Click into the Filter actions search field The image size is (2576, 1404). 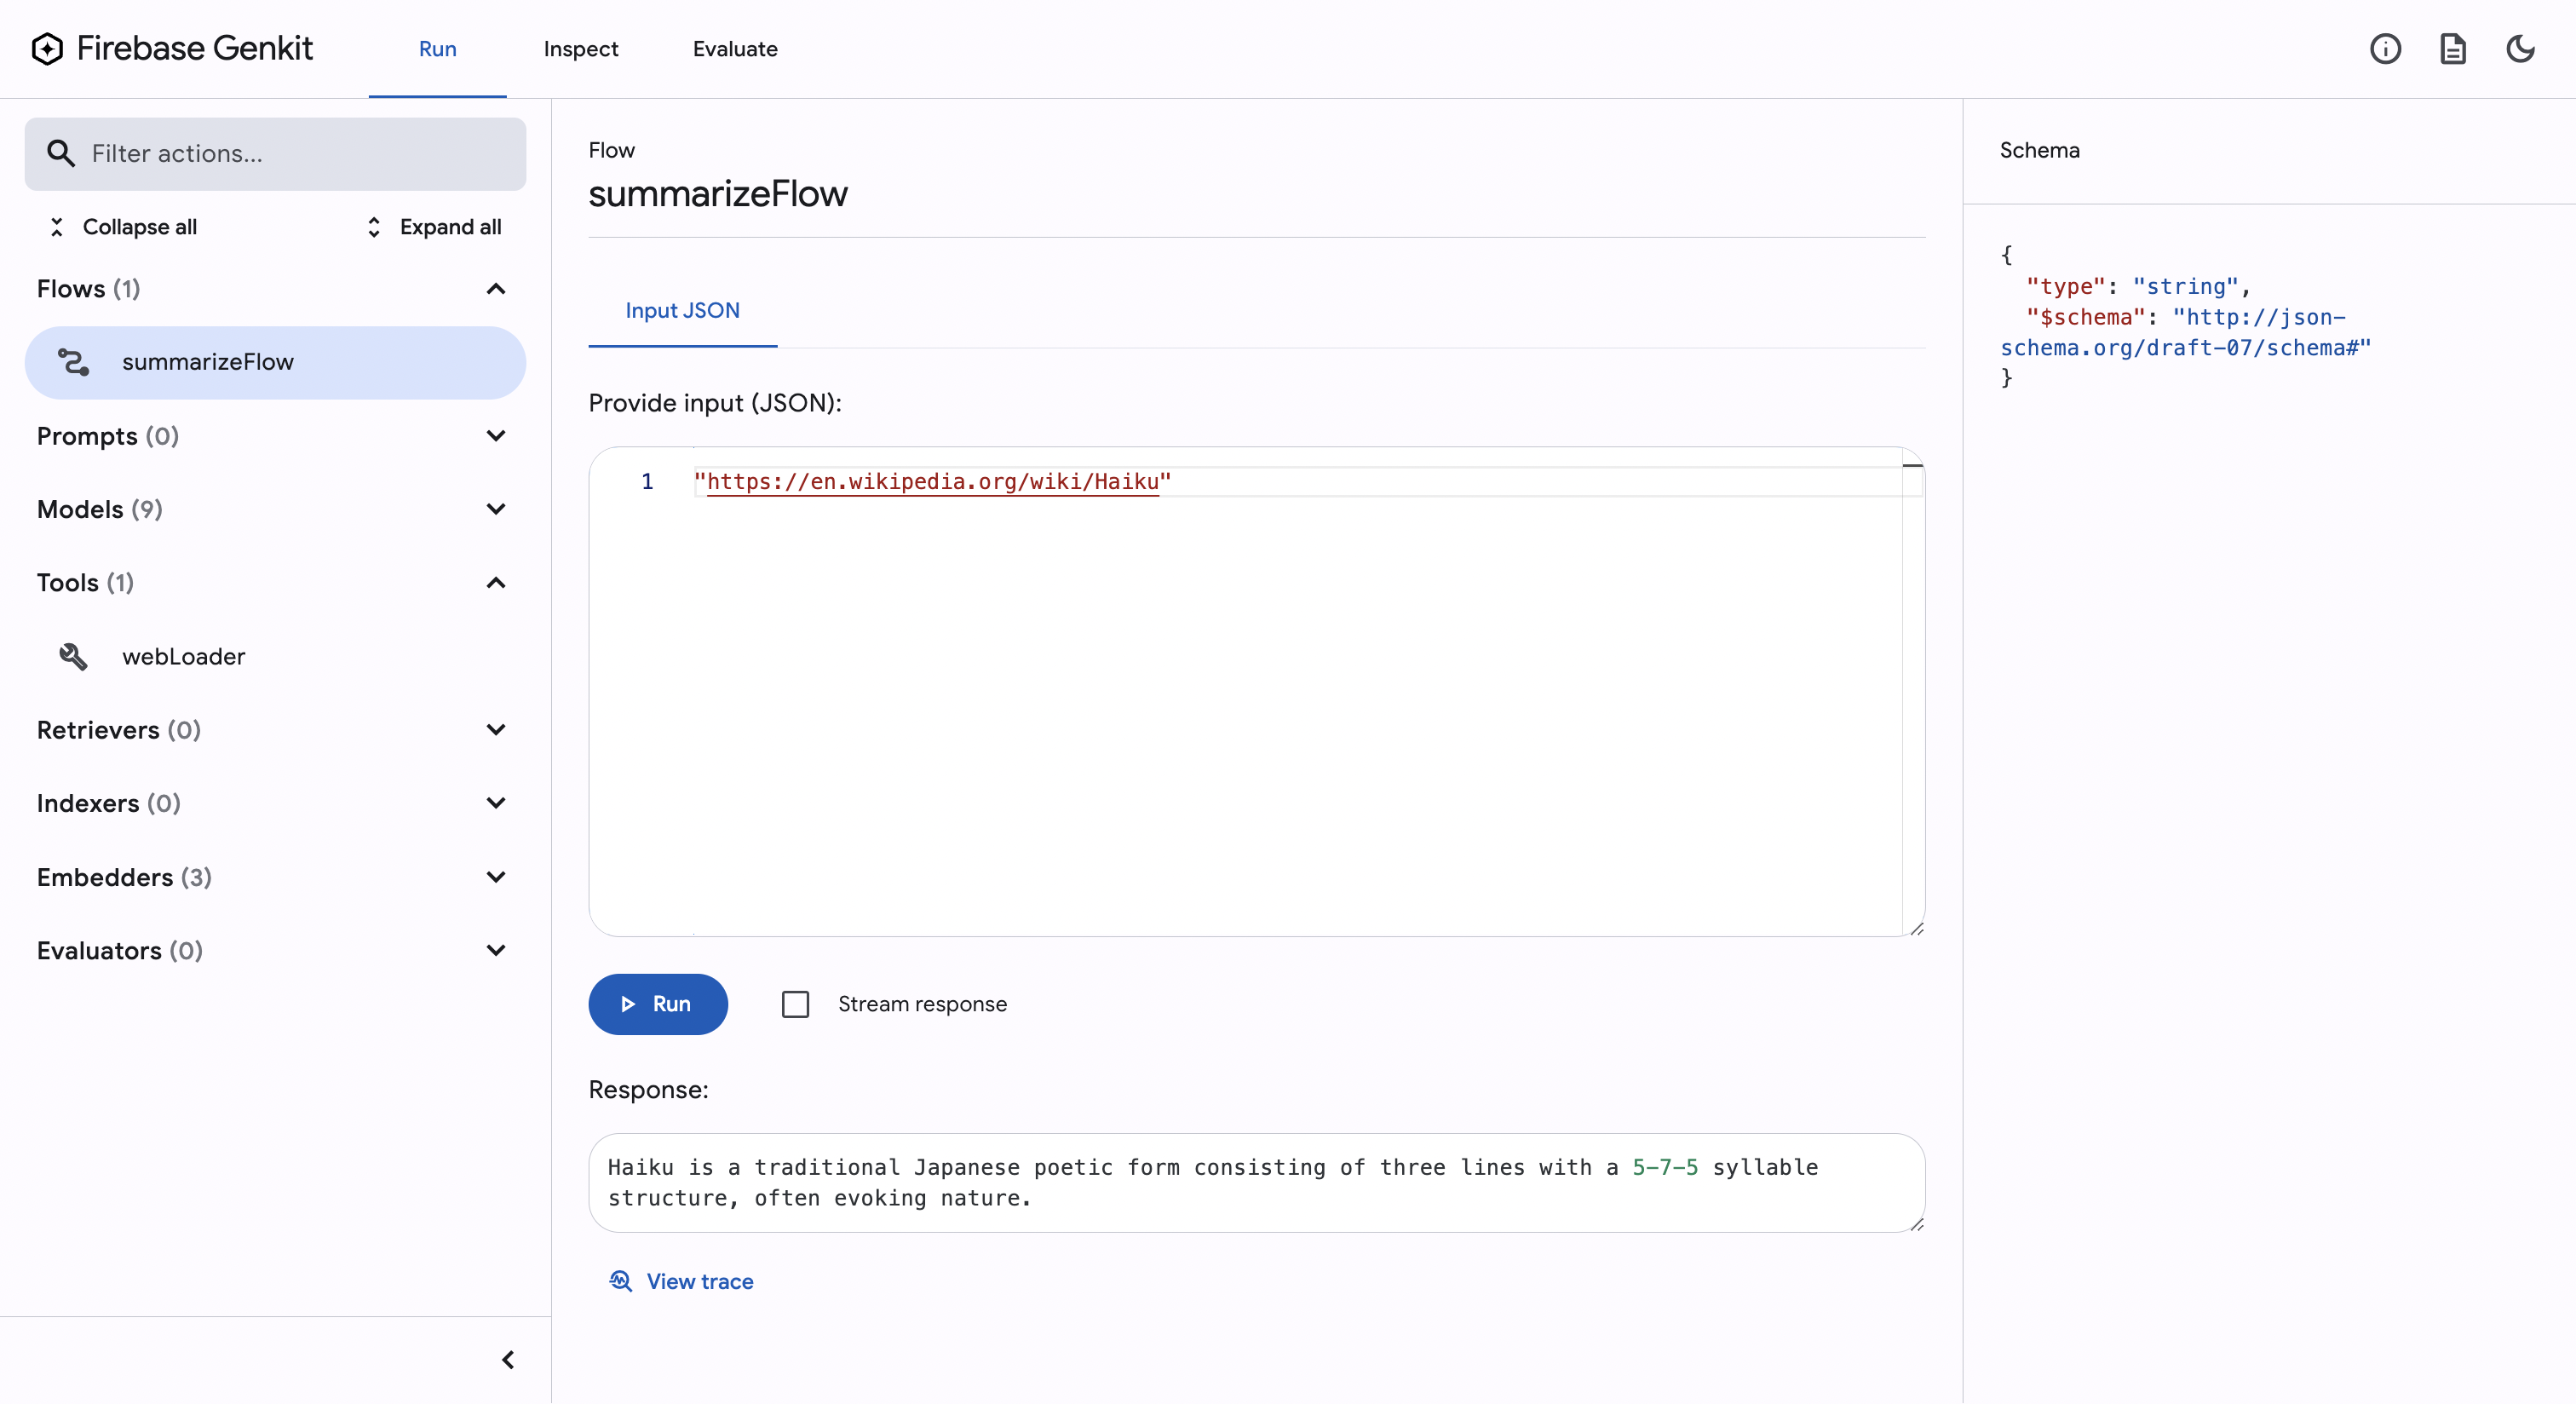300,153
